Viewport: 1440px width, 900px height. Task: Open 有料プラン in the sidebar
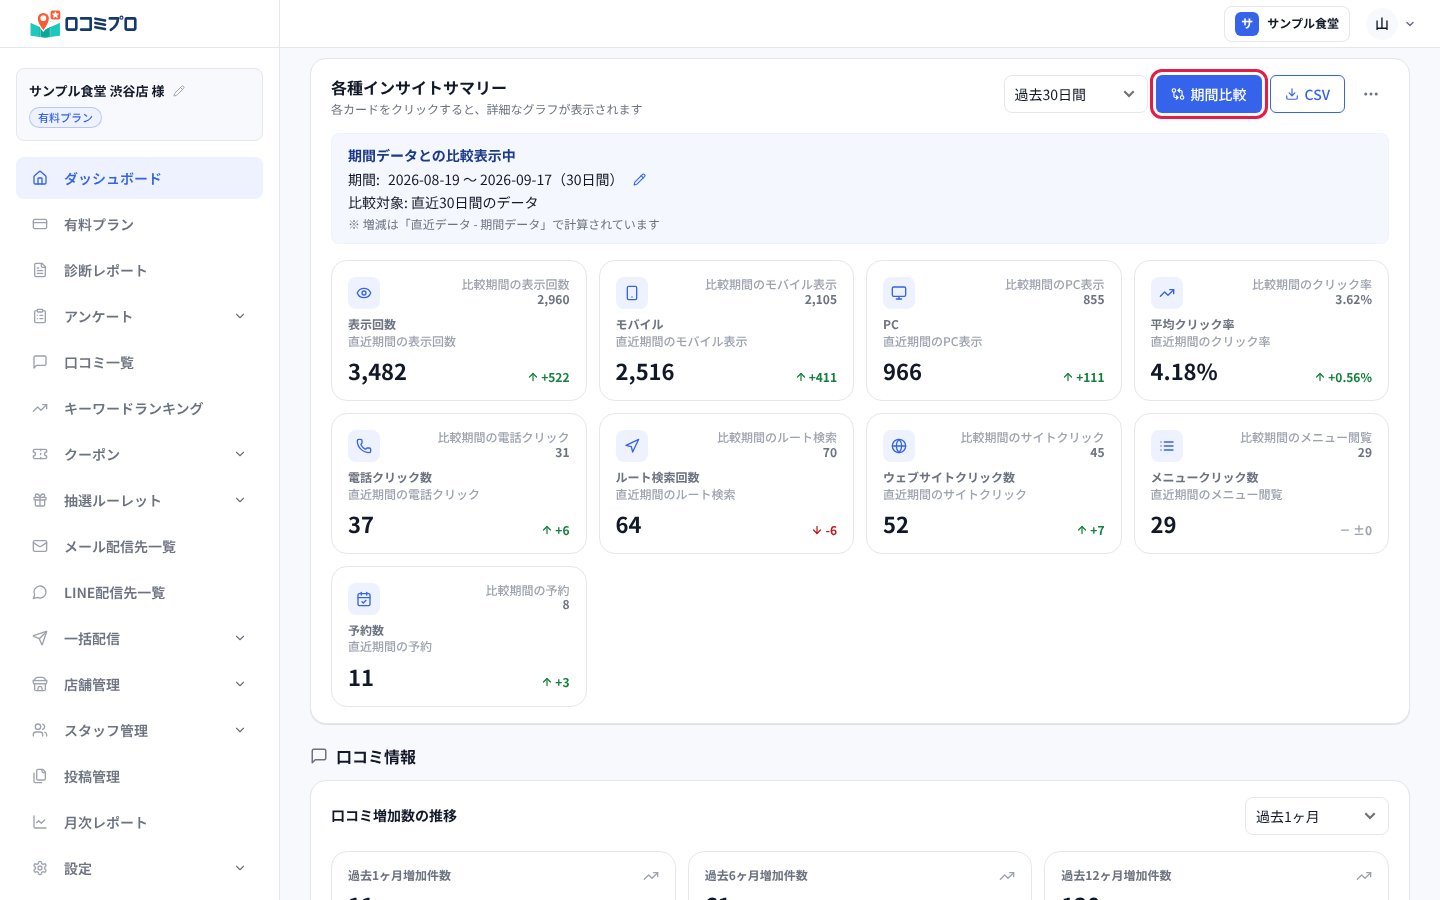tap(139, 224)
